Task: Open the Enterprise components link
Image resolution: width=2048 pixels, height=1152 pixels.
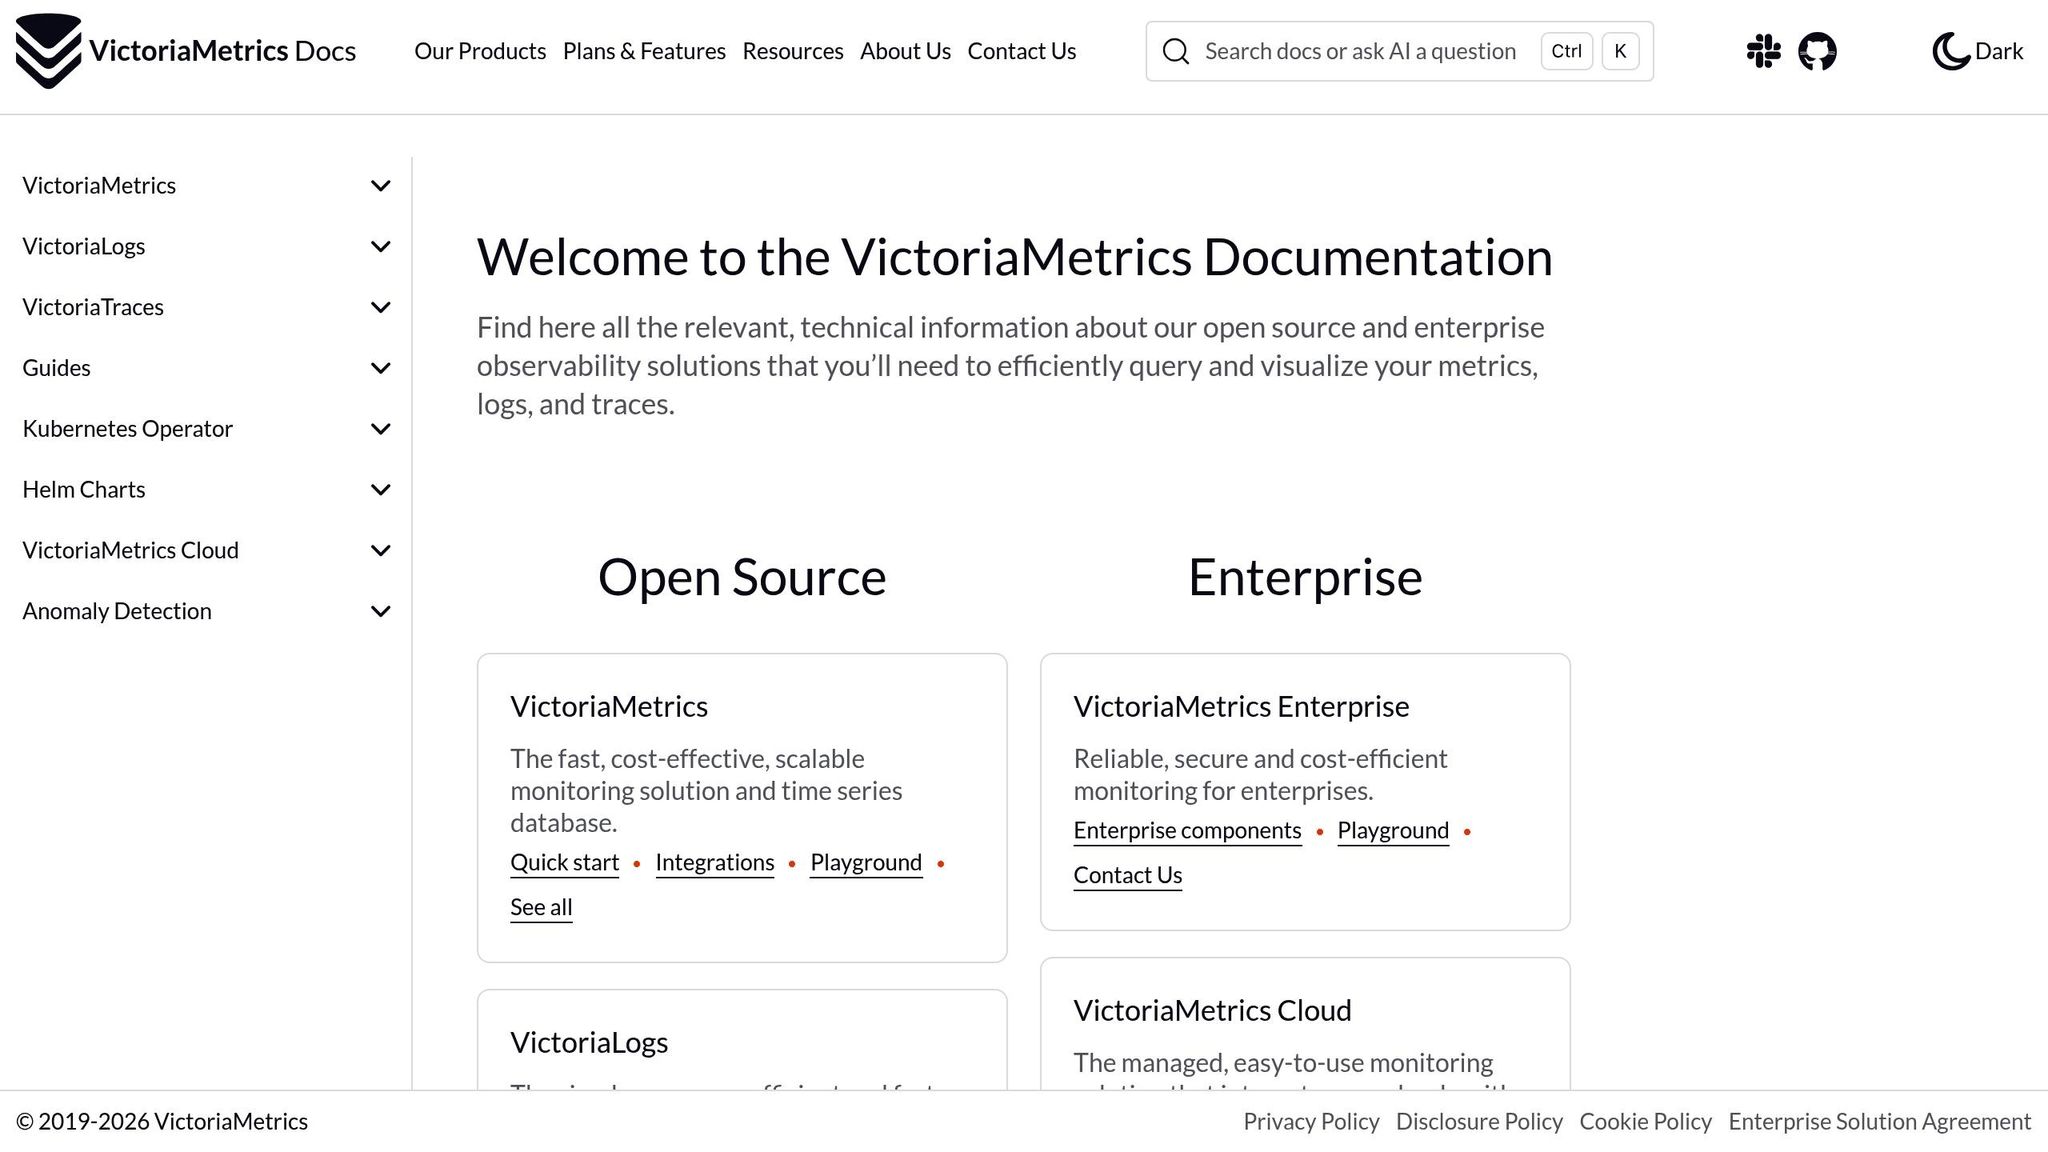Action: (1186, 830)
